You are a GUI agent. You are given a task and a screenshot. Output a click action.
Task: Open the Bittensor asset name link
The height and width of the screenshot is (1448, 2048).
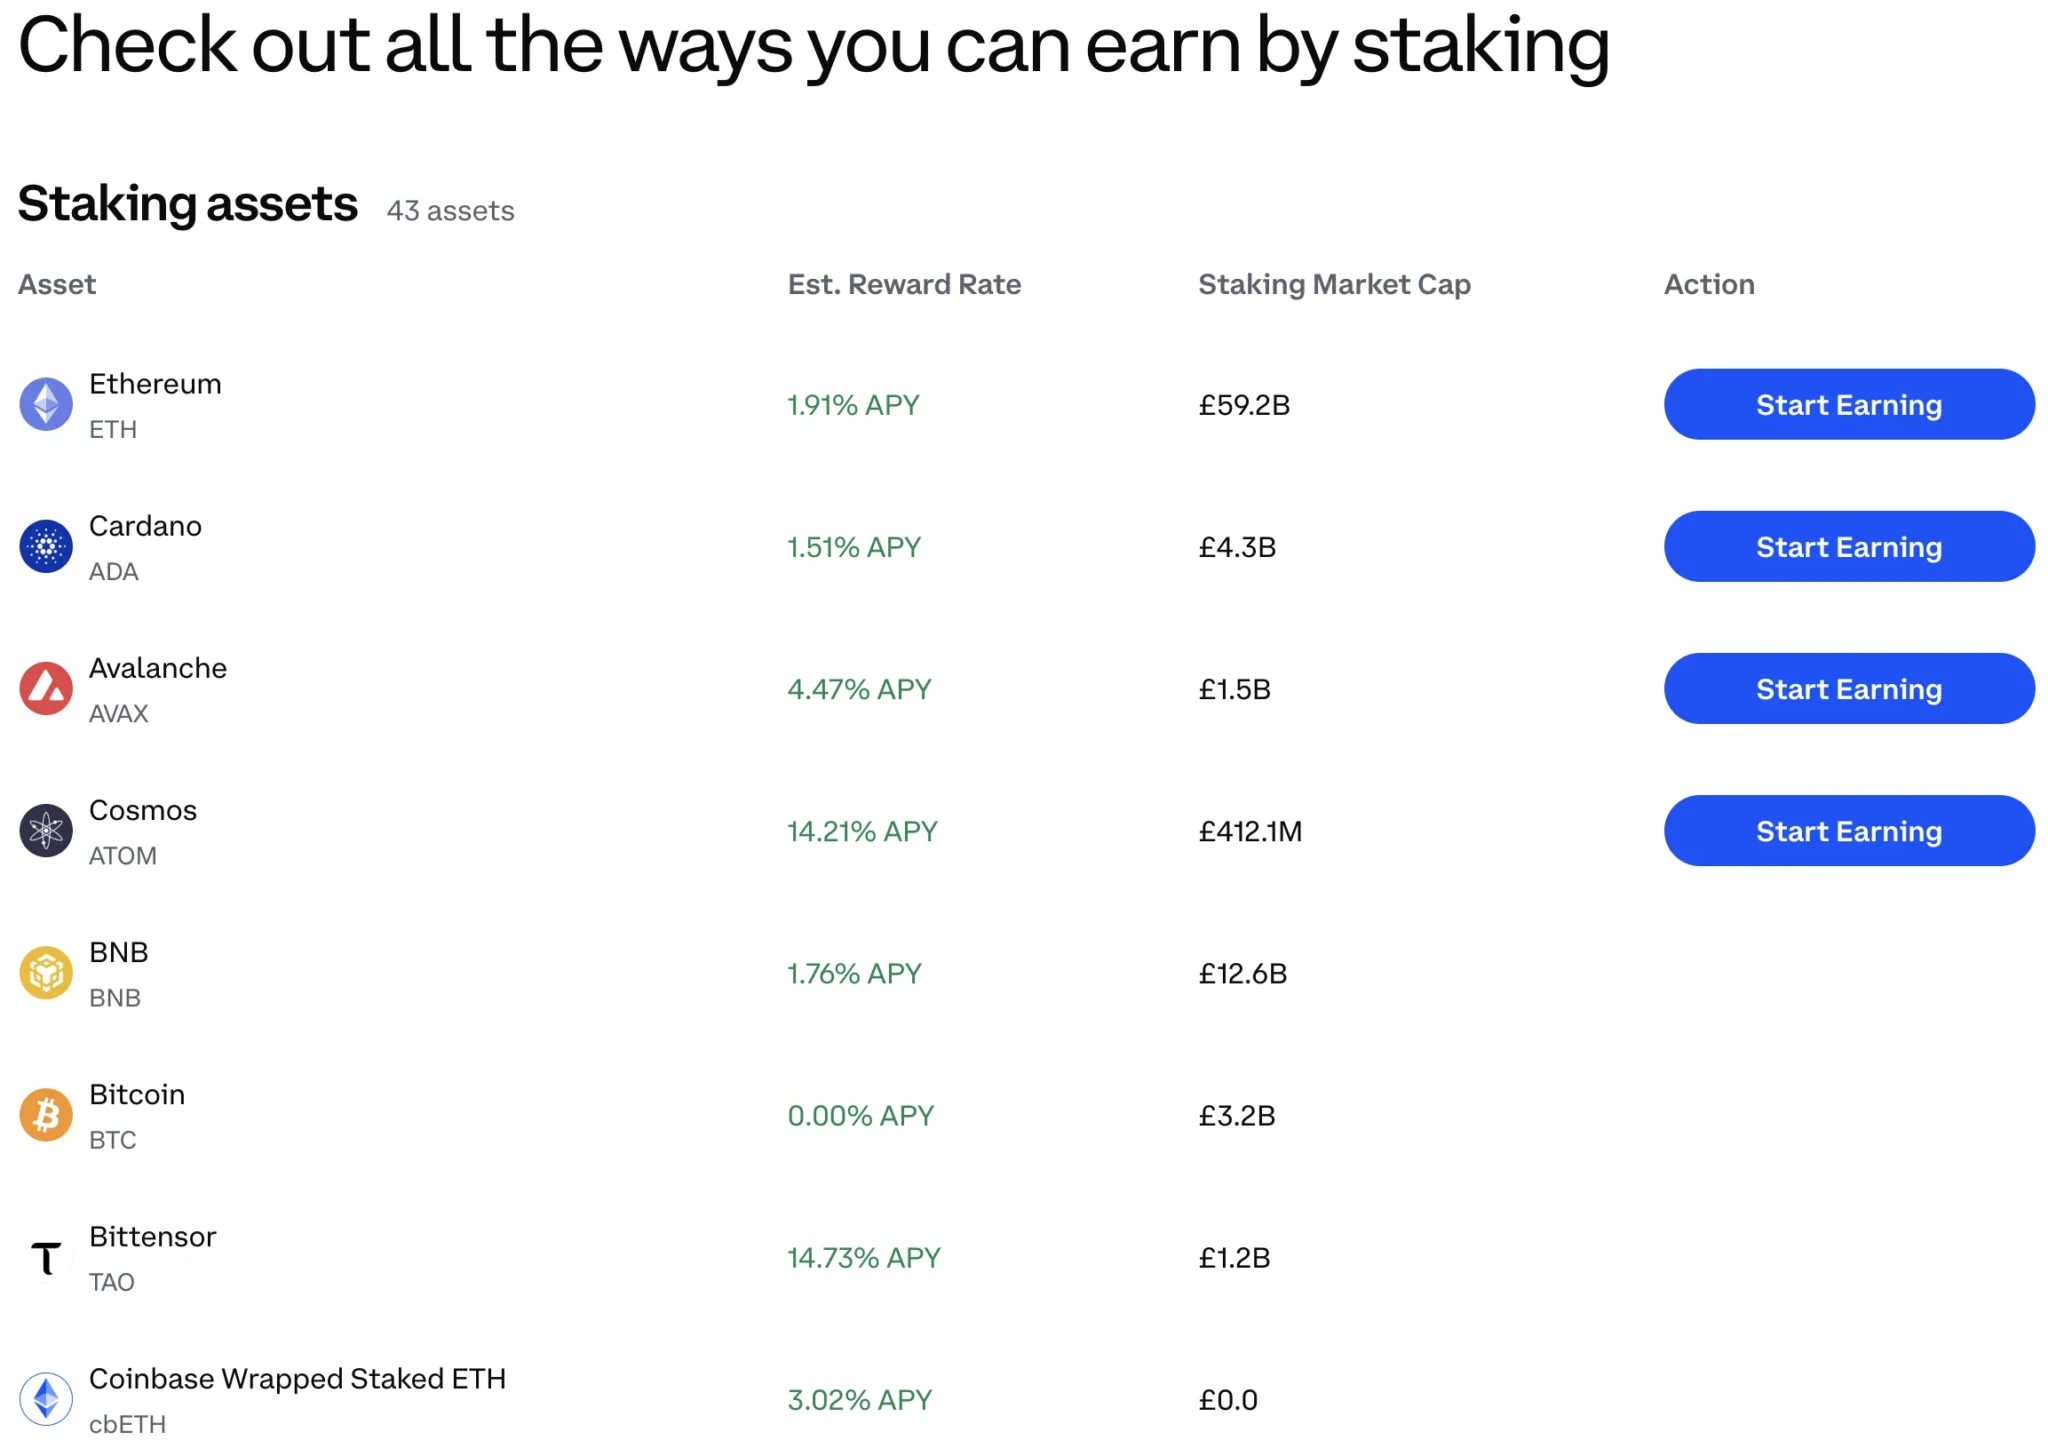click(x=152, y=1237)
